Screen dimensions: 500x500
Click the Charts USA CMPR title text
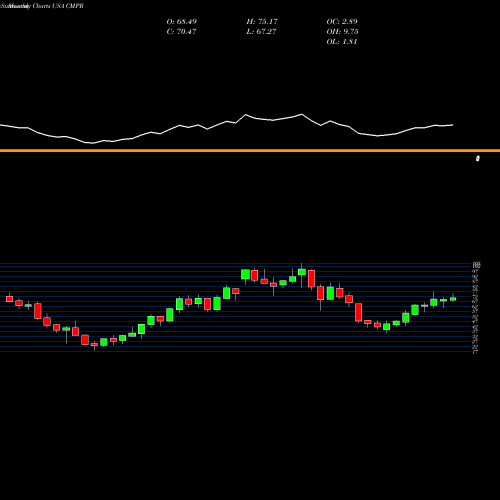[x=58, y=6]
